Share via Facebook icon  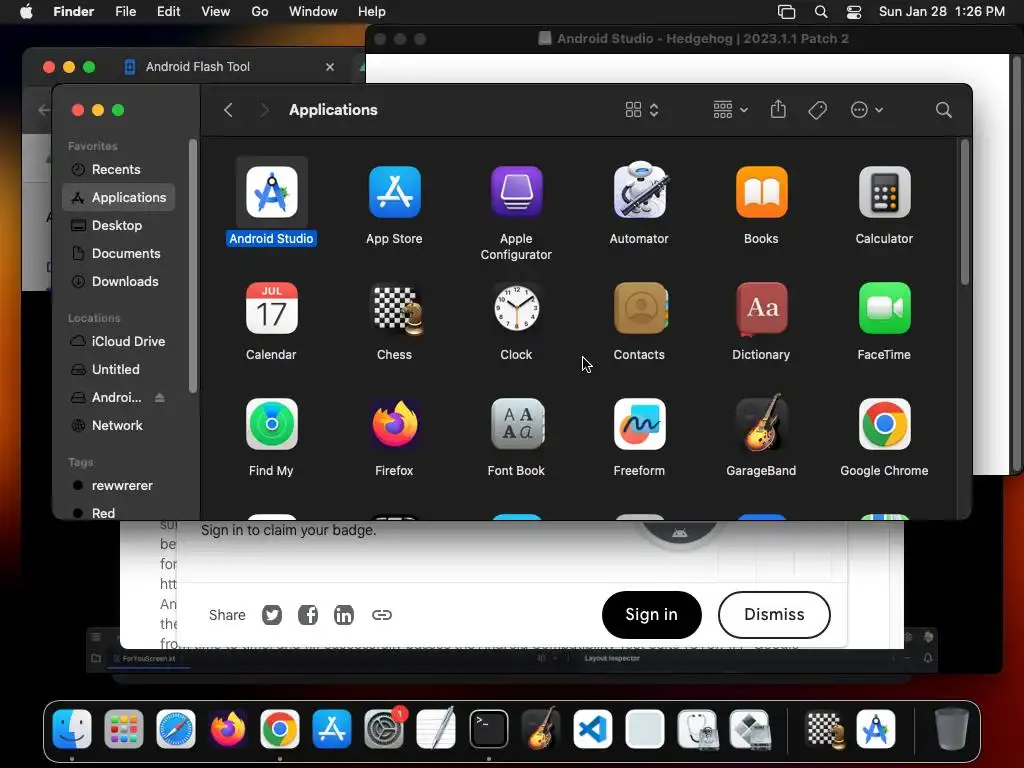308,615
